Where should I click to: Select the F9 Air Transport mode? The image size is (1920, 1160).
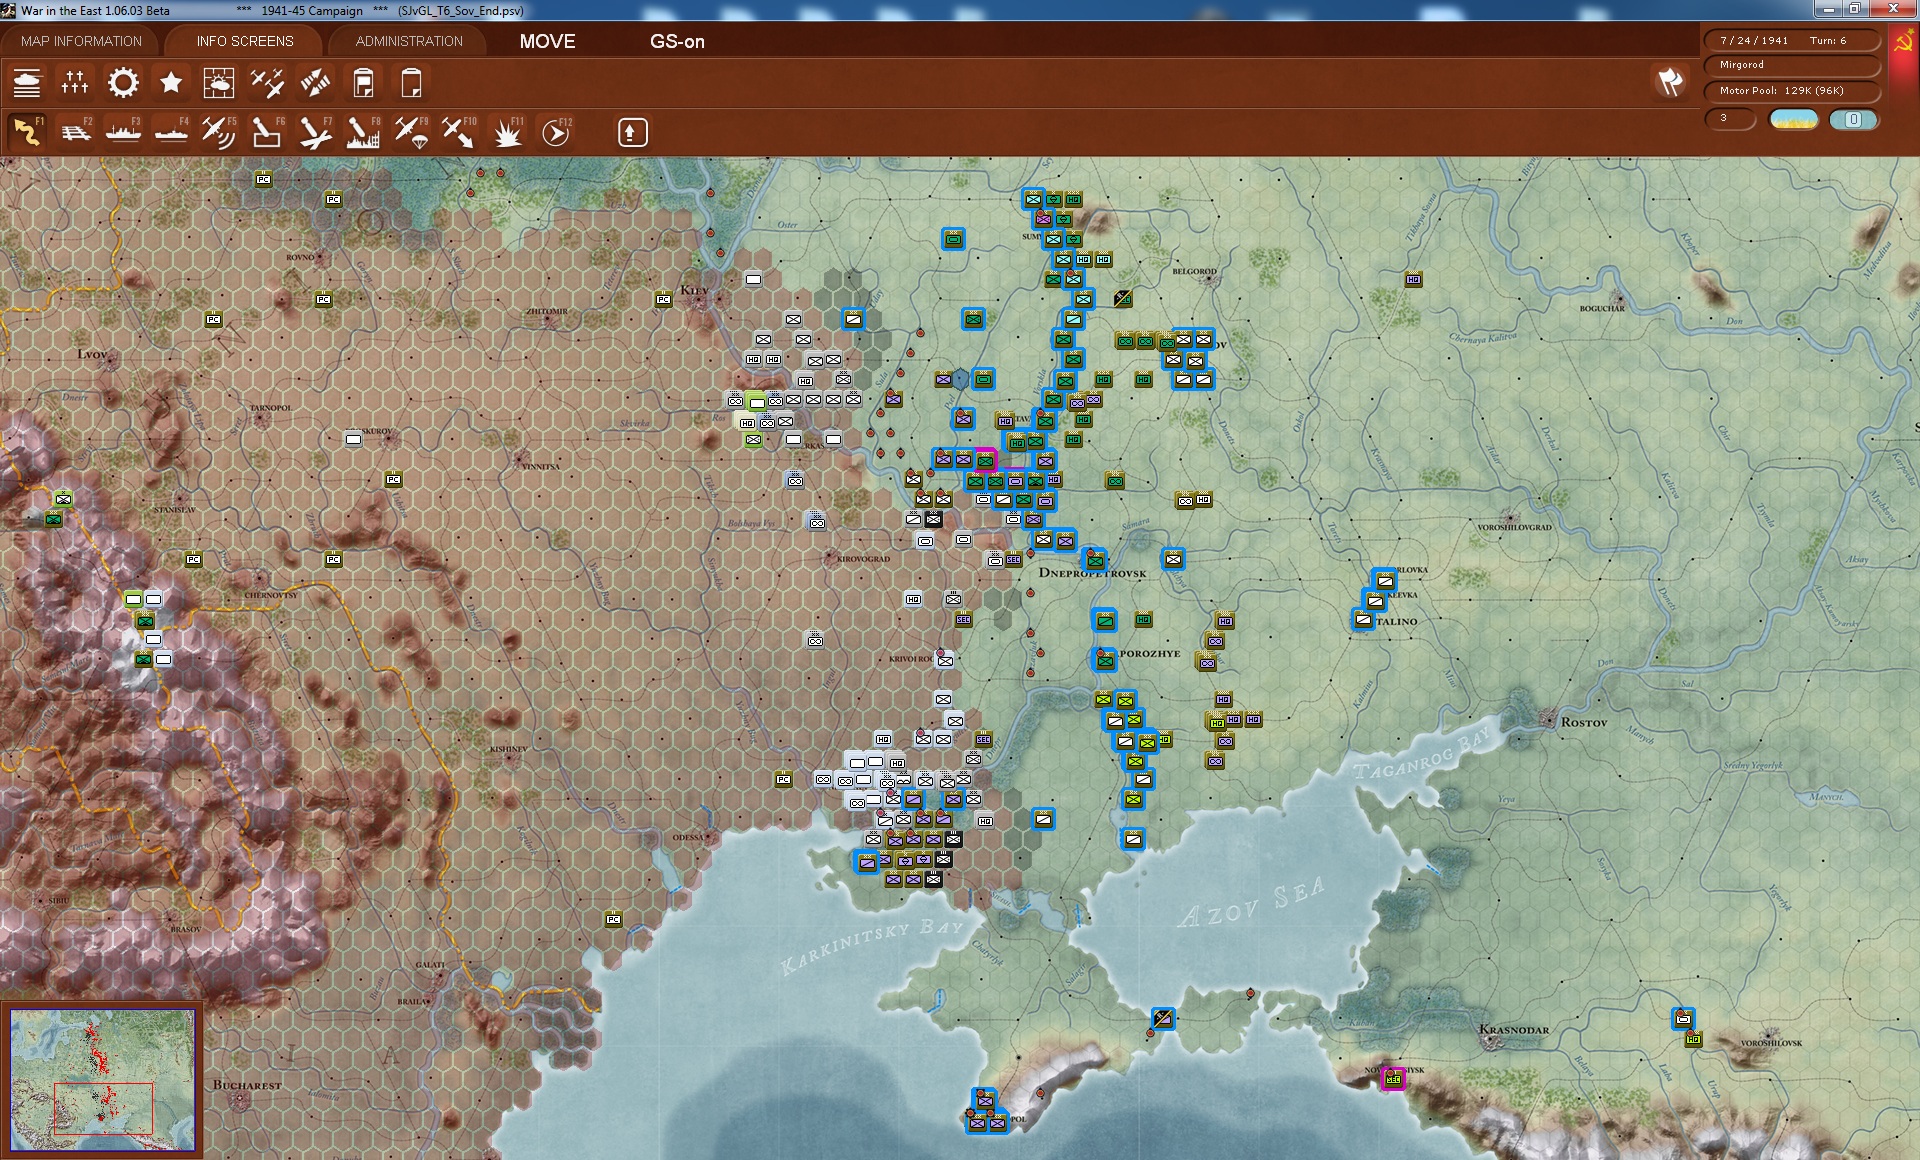(411, 132)
